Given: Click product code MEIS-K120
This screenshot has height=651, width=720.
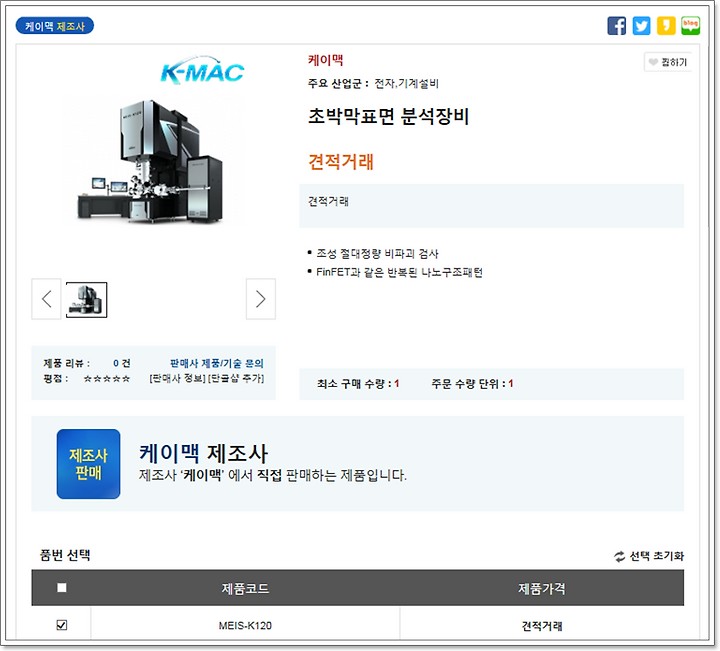Looking at the screenshot, I should coord(245,626).
